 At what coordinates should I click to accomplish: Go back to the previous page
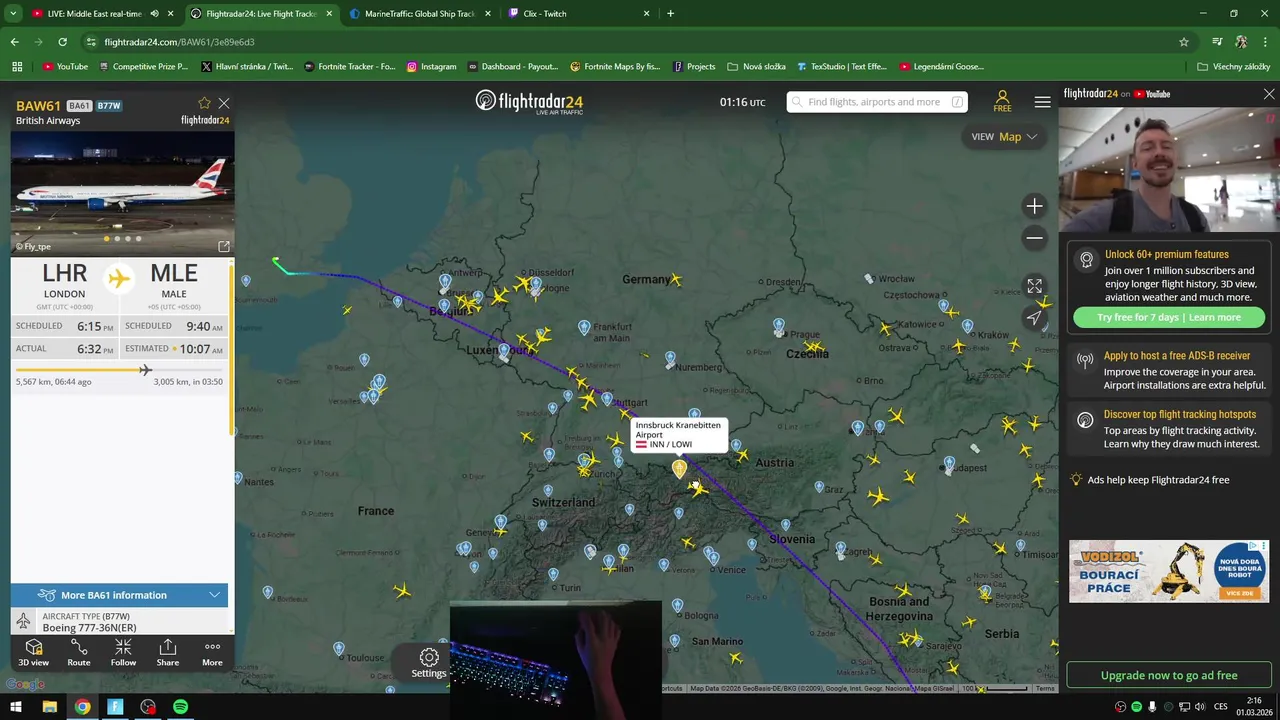14,42
